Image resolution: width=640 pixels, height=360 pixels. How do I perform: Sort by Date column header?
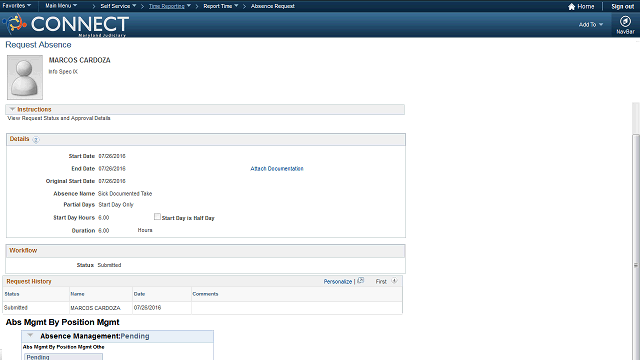coord(139,294)
